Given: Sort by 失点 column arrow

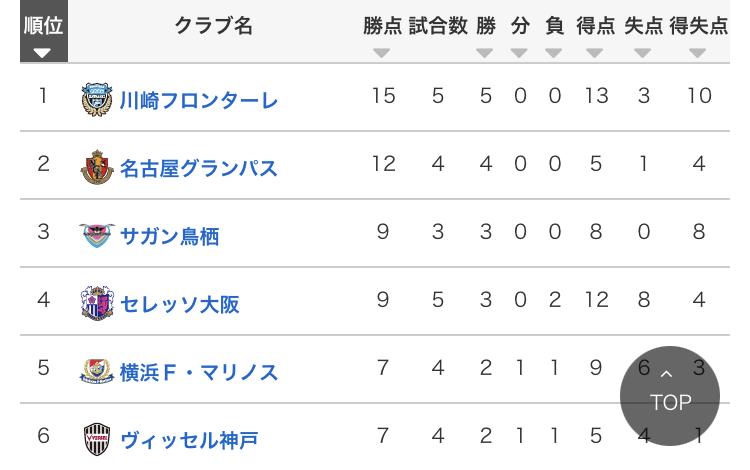Looking at the screenshot, I should [x=642, y=53].
